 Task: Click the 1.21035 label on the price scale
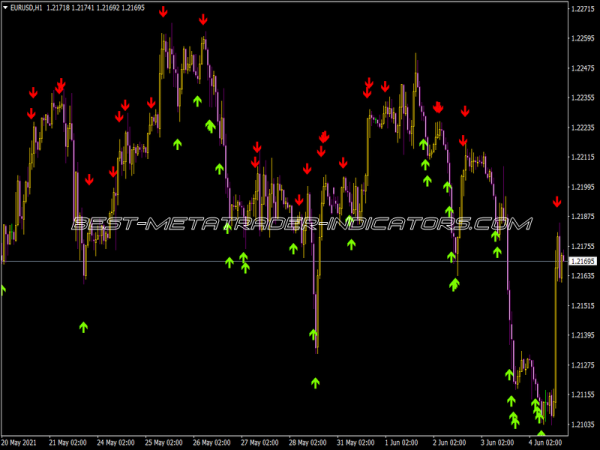581,425
